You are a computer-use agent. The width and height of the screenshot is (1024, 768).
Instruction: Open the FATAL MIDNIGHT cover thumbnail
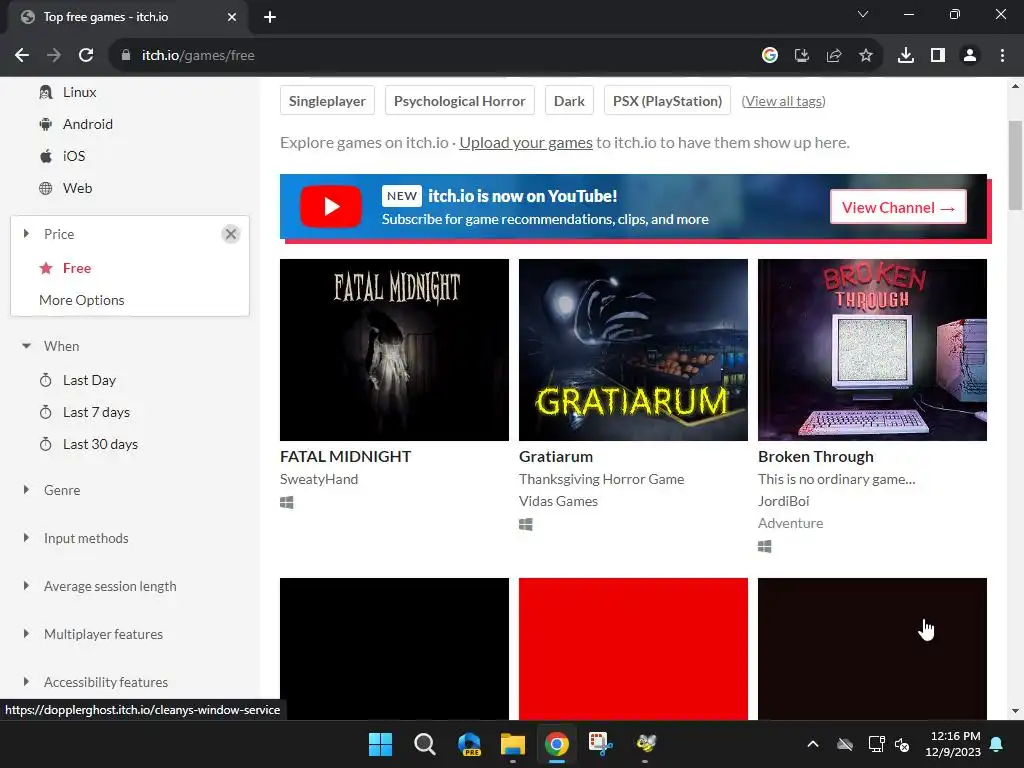click(x=394, y=349)
